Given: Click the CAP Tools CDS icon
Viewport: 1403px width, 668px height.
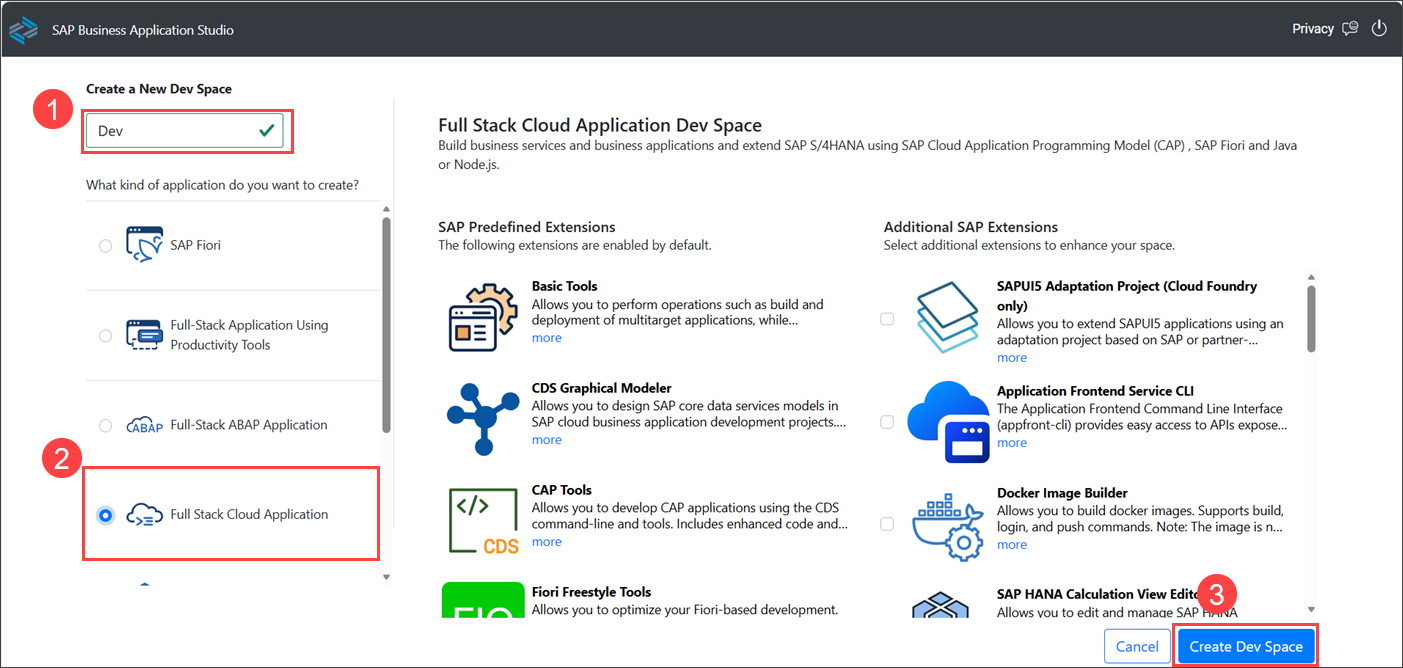Looking at the screenshot, I should (482, 520).
